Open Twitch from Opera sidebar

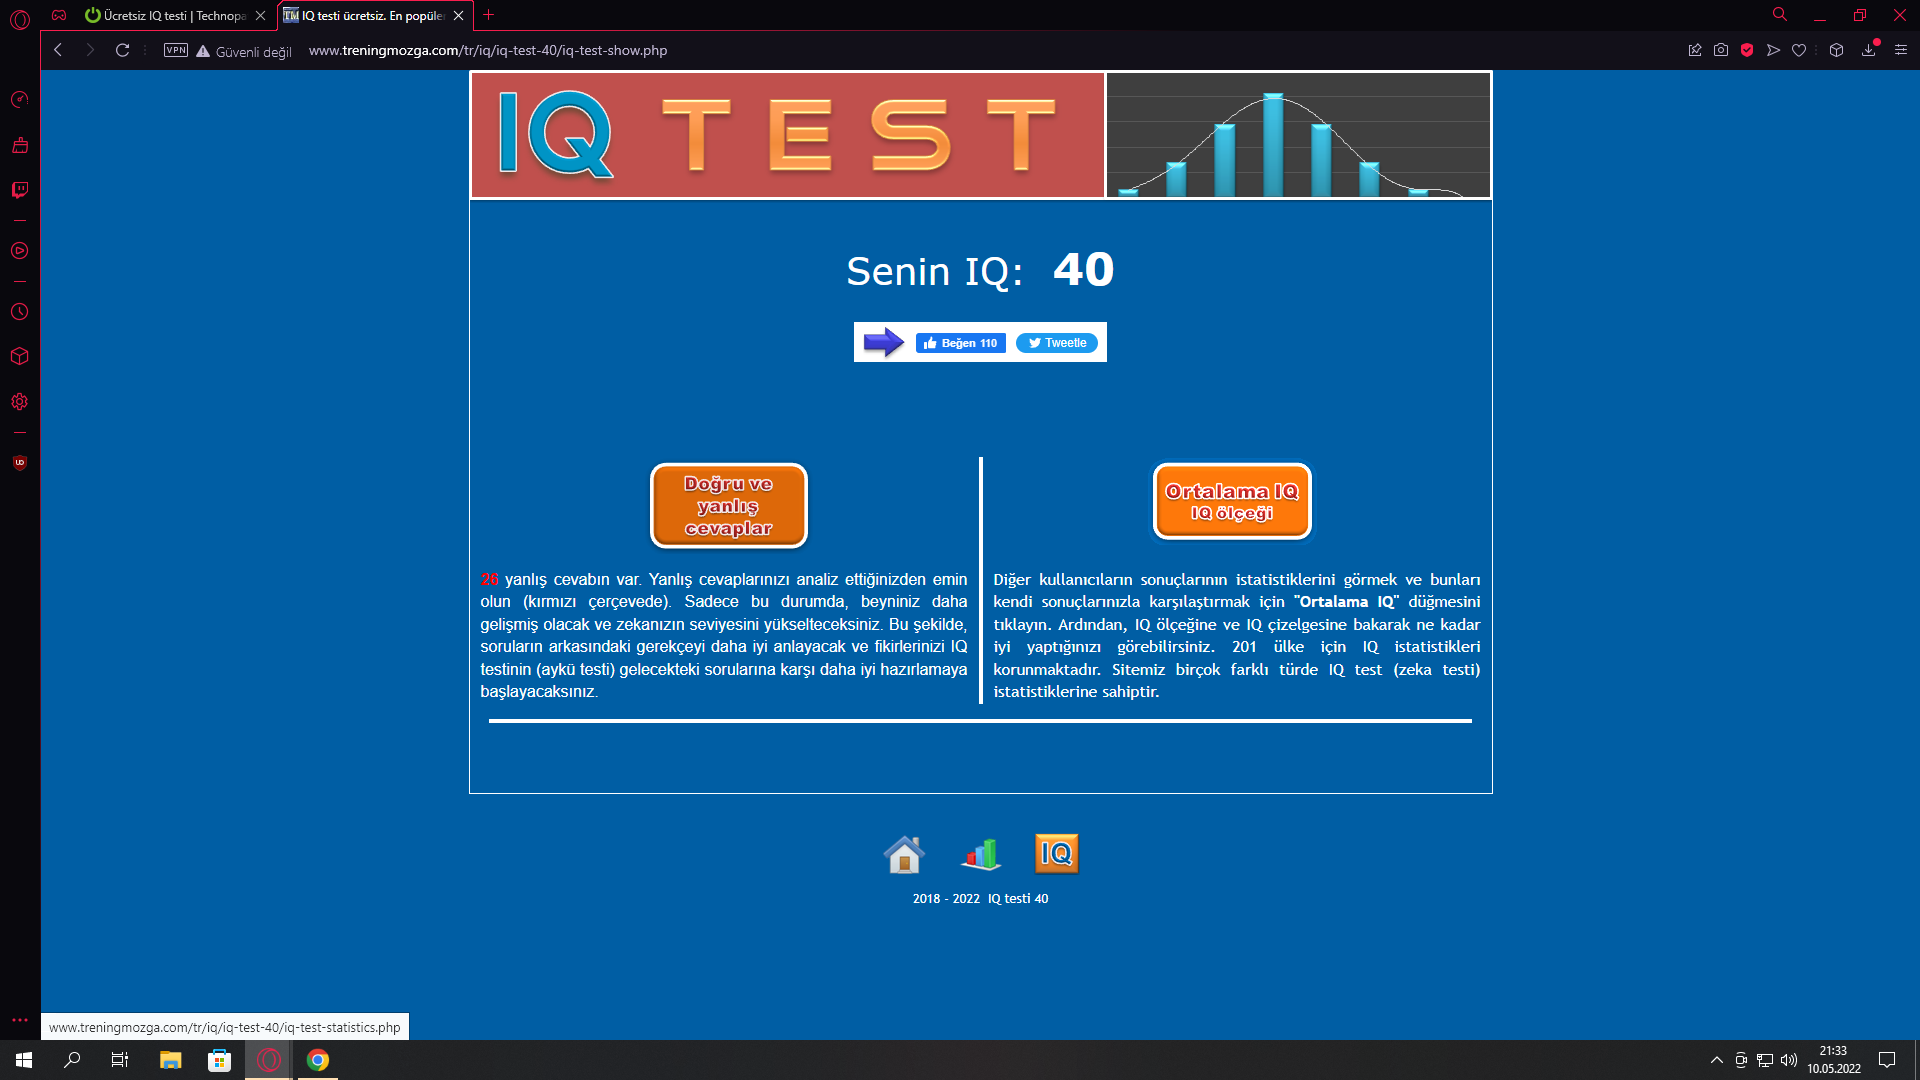coord(19,190)
